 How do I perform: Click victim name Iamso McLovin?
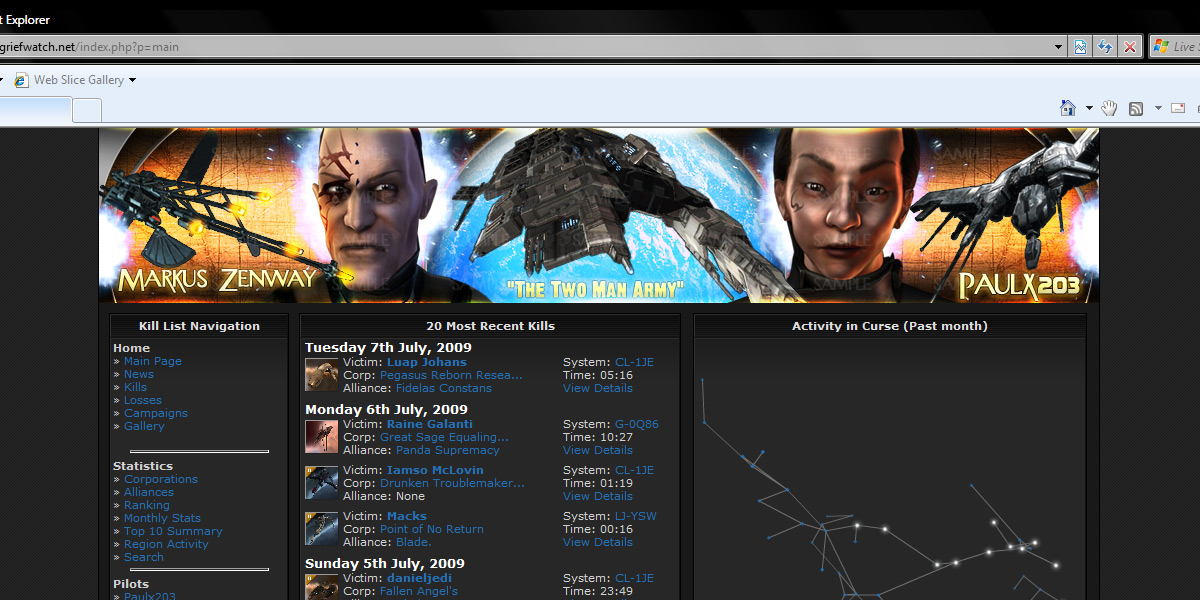click(x=435, y=470)
